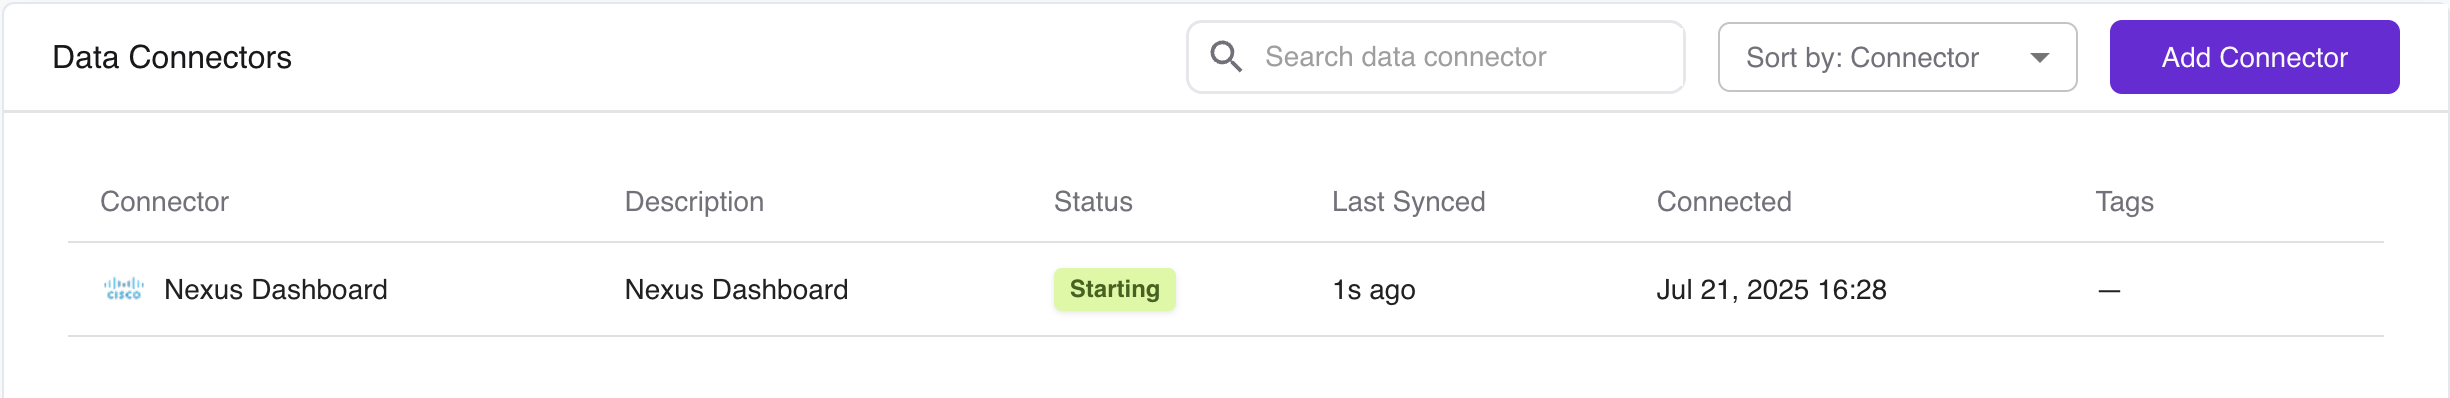Select the Connected column header
2450x398 pixels.
(x=1724, y=202)
